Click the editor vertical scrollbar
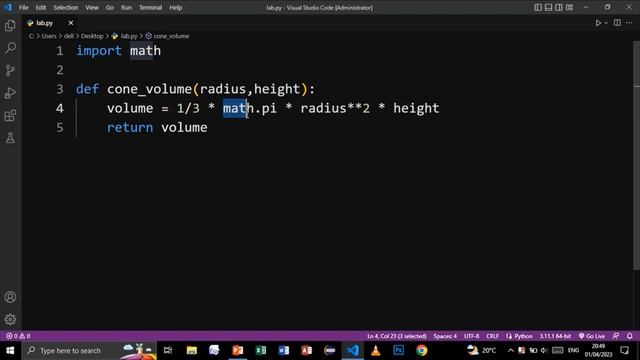640x360 pixels. [x=636, y=155]
